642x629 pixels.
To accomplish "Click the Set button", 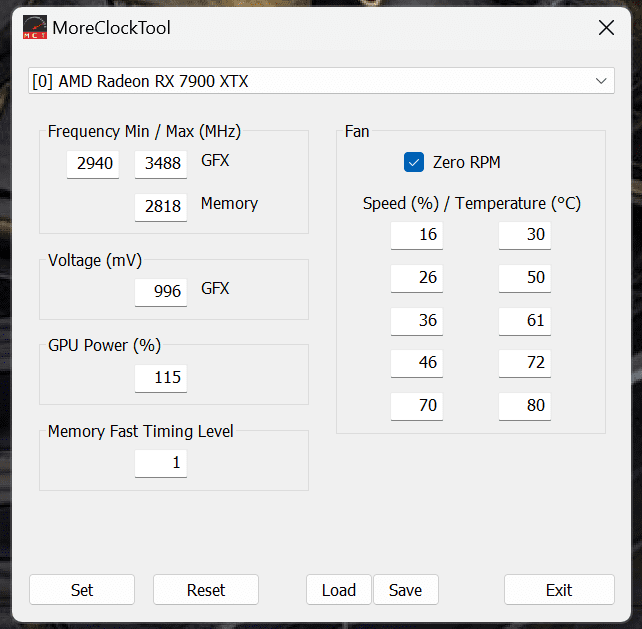I will click(x=82, y=590).
